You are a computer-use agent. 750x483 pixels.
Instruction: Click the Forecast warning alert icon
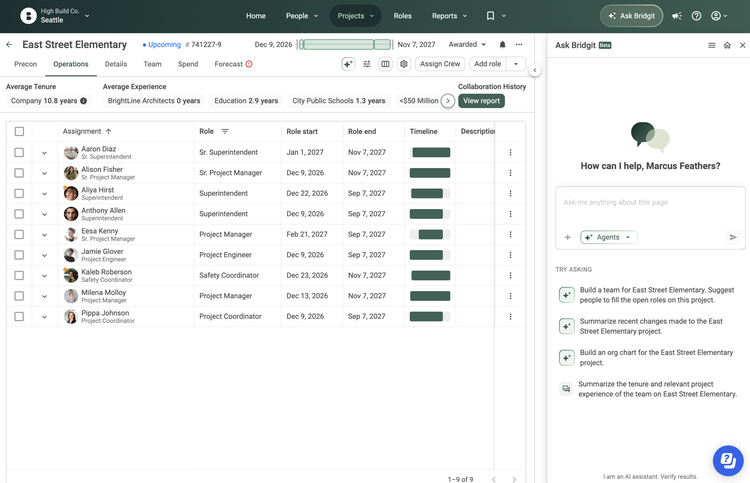pos(249,64)
